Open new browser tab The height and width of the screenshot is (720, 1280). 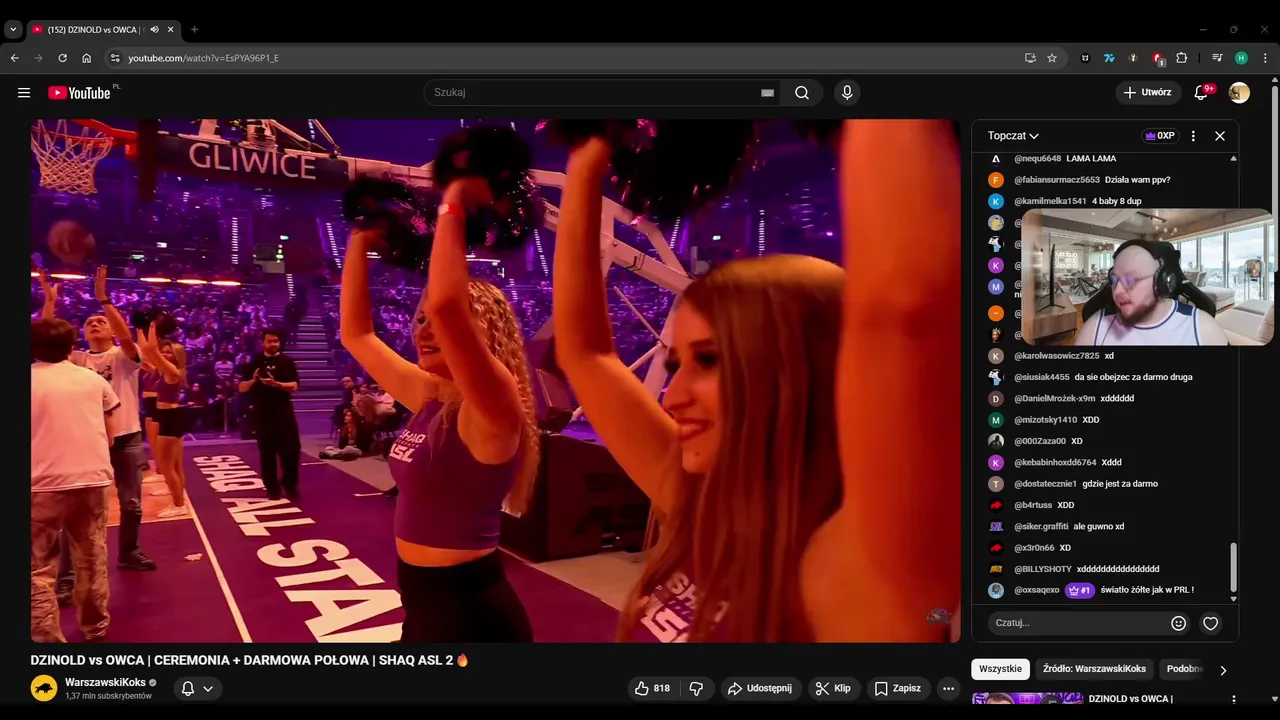pyautogui.click(x=194, y=30)
